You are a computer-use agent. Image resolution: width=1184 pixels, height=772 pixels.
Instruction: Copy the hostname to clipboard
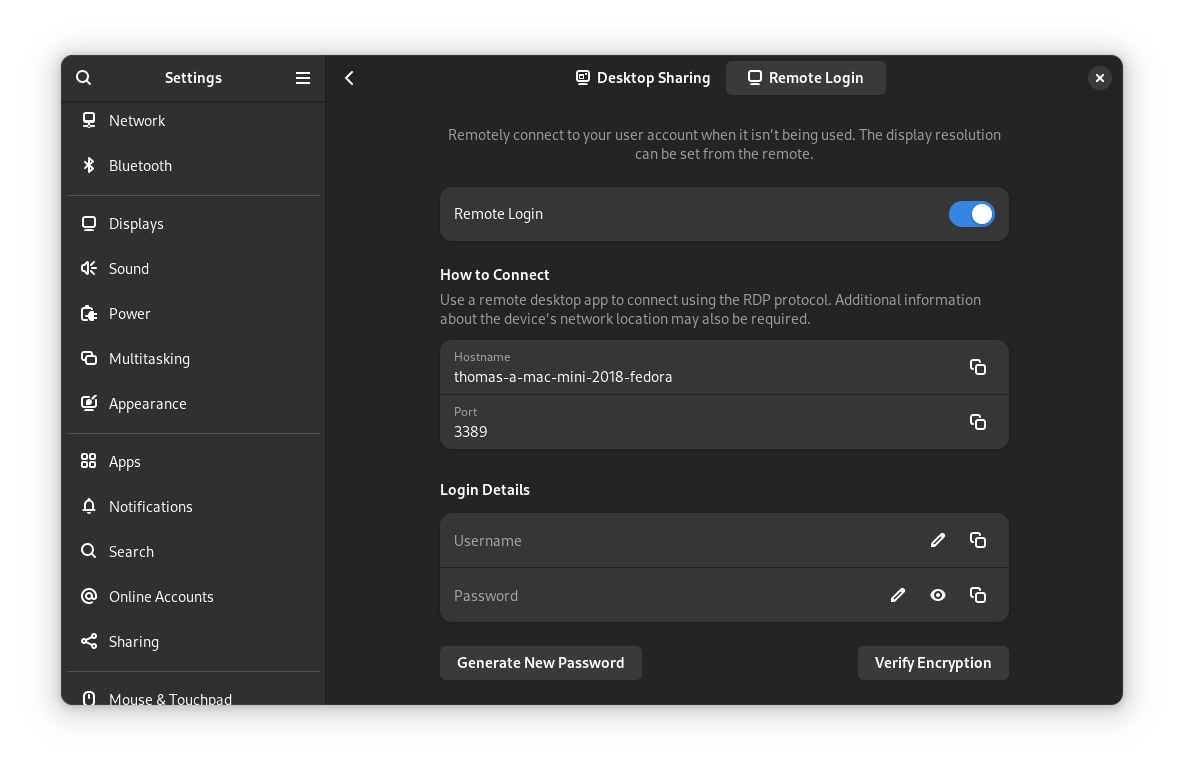pos(977,367)
